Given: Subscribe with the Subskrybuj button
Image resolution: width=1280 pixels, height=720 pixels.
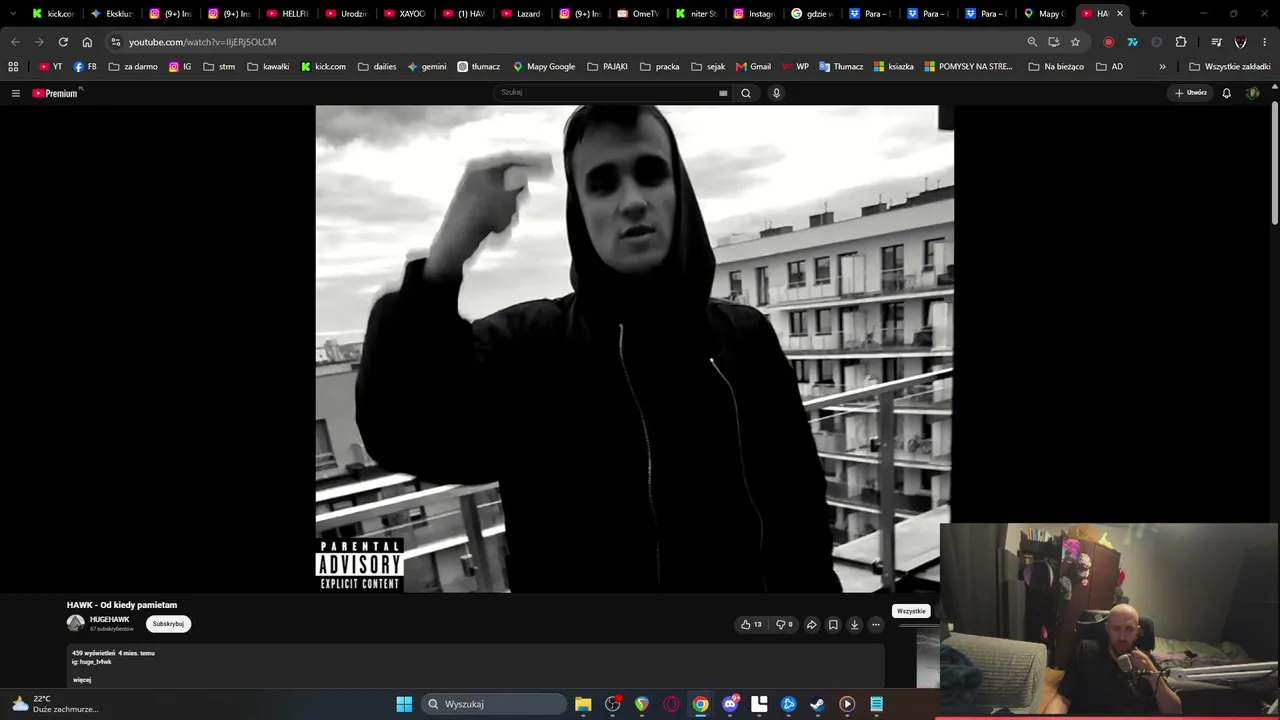Looking at the screenshot, I should coord(168,624).
